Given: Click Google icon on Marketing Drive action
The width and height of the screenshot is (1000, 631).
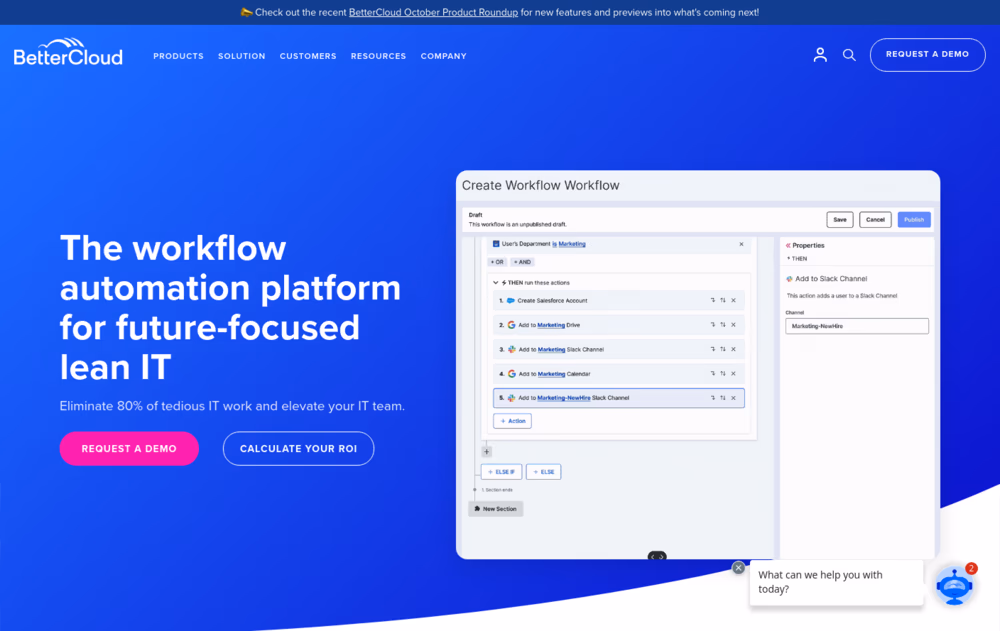Looking at the screenshot, I should coord(511,325).
